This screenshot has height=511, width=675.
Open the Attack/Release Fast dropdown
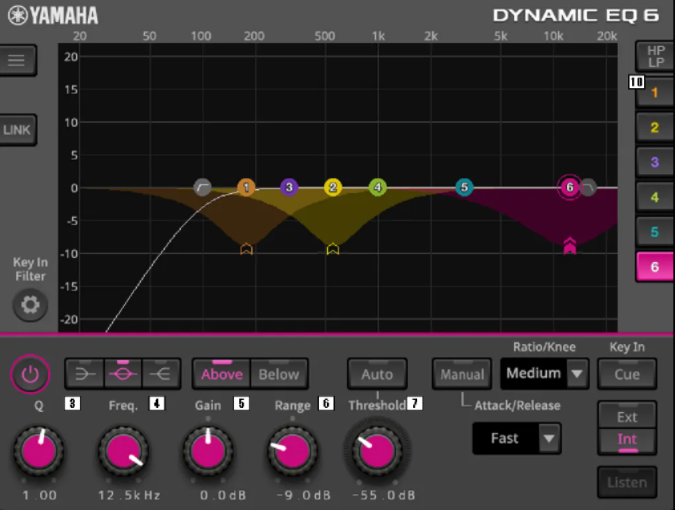click(516, 438)
